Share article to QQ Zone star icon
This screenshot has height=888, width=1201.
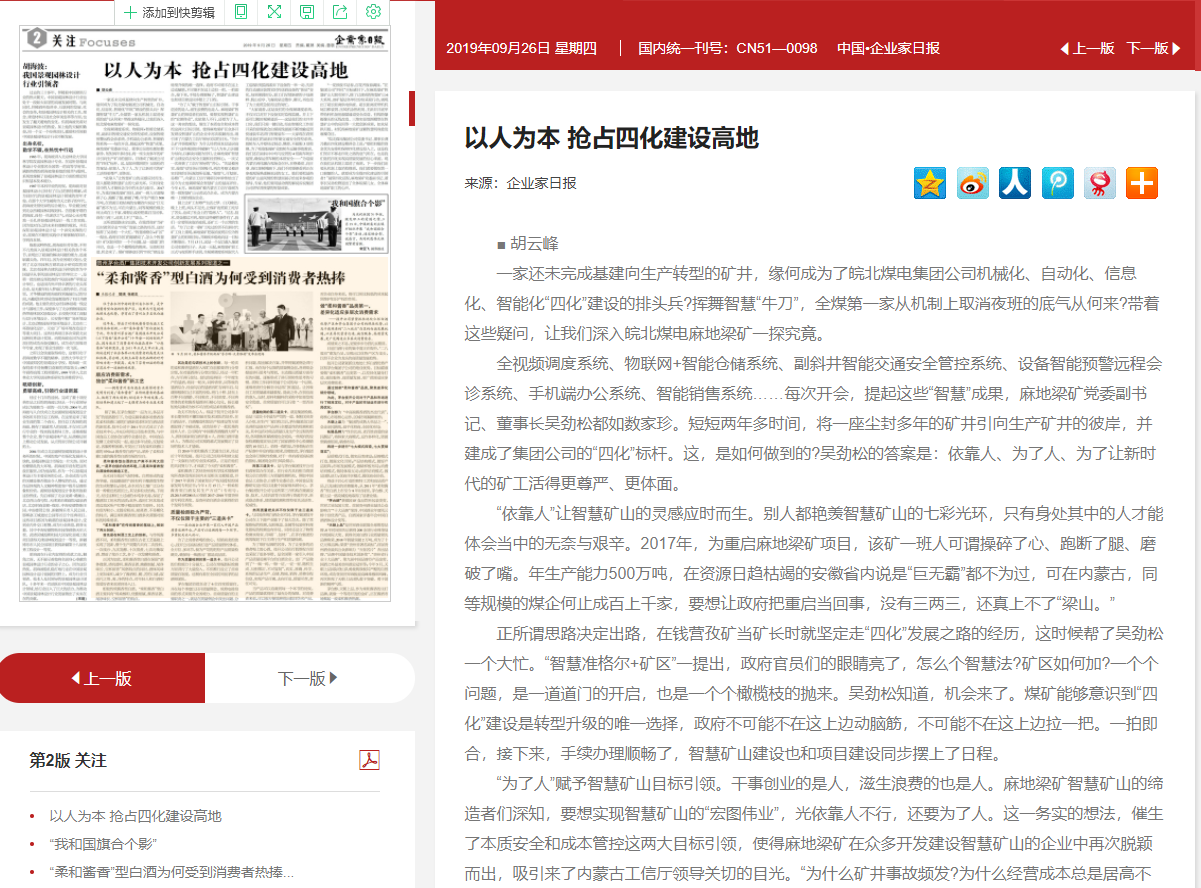click(929, 183)
